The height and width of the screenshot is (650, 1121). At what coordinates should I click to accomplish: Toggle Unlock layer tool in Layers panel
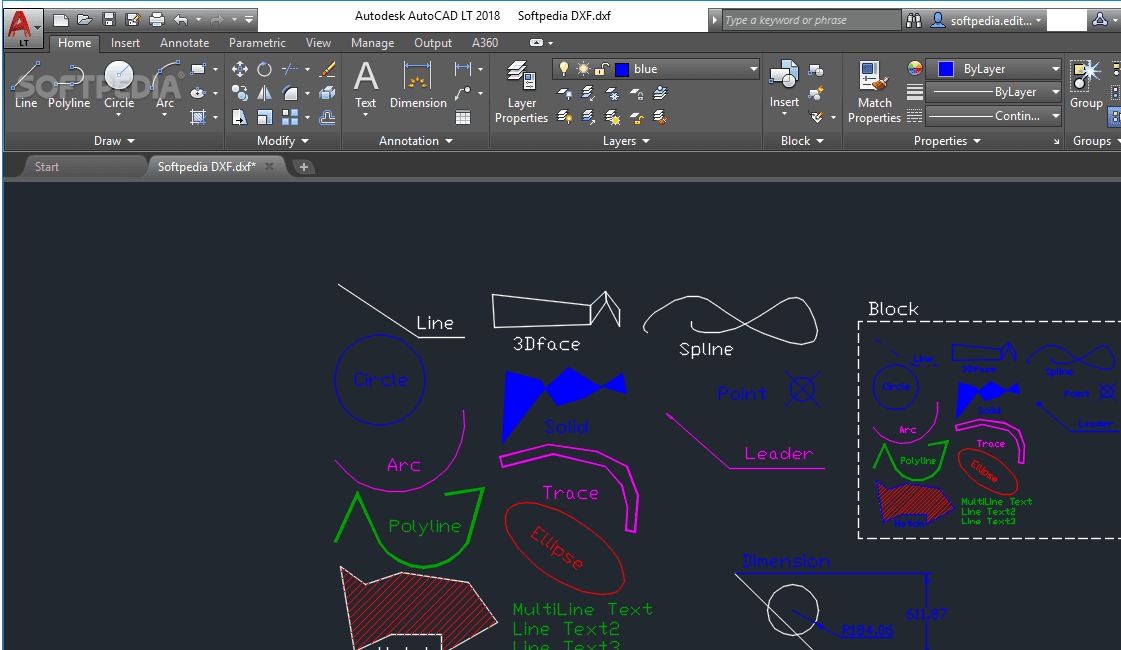point(636,117)
